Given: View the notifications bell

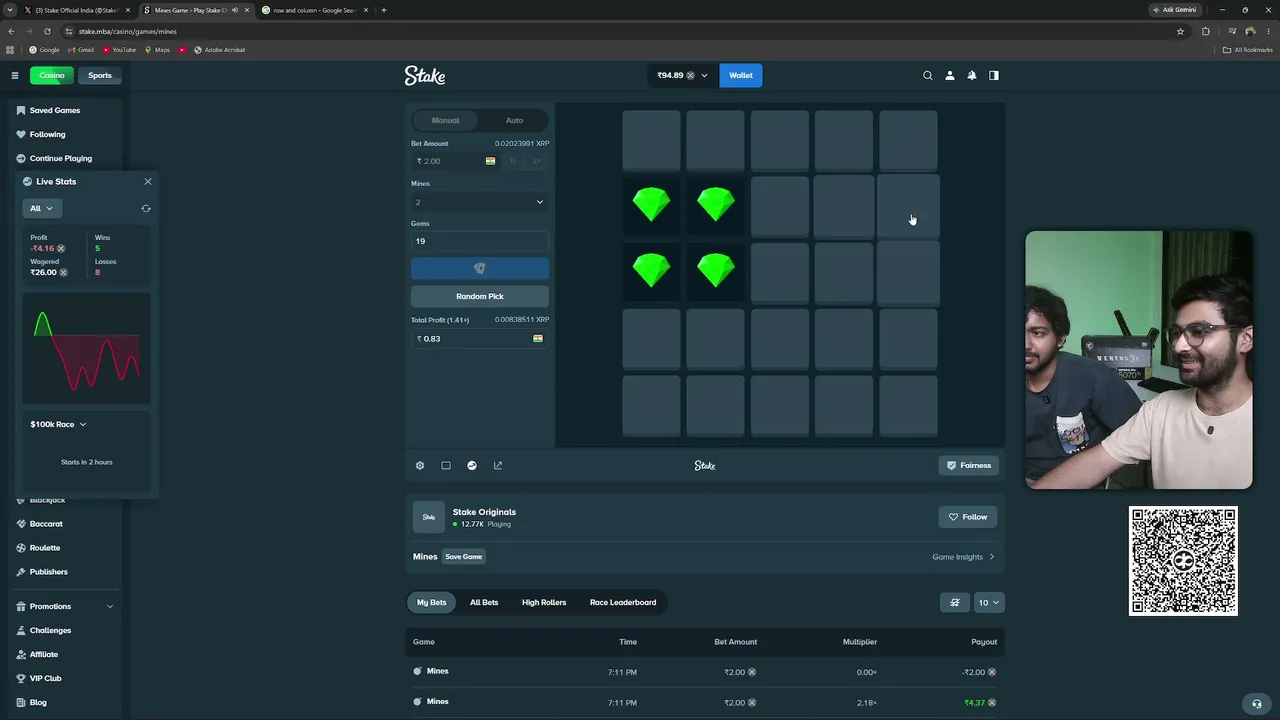Looking at the screenshot, I should [x=972, y=75].
